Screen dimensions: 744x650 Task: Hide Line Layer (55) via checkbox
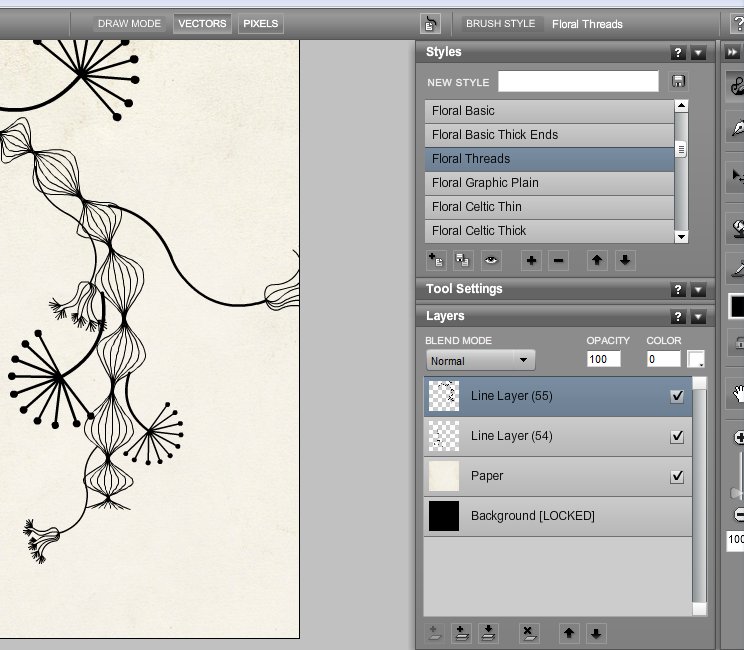pos(677,396)
